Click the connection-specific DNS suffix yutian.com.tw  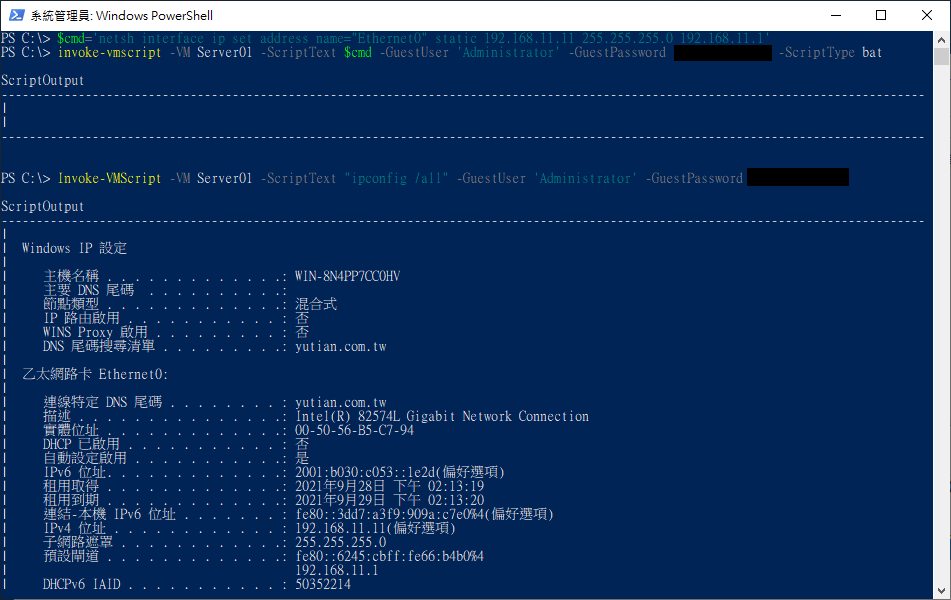(x=340, y=402)
